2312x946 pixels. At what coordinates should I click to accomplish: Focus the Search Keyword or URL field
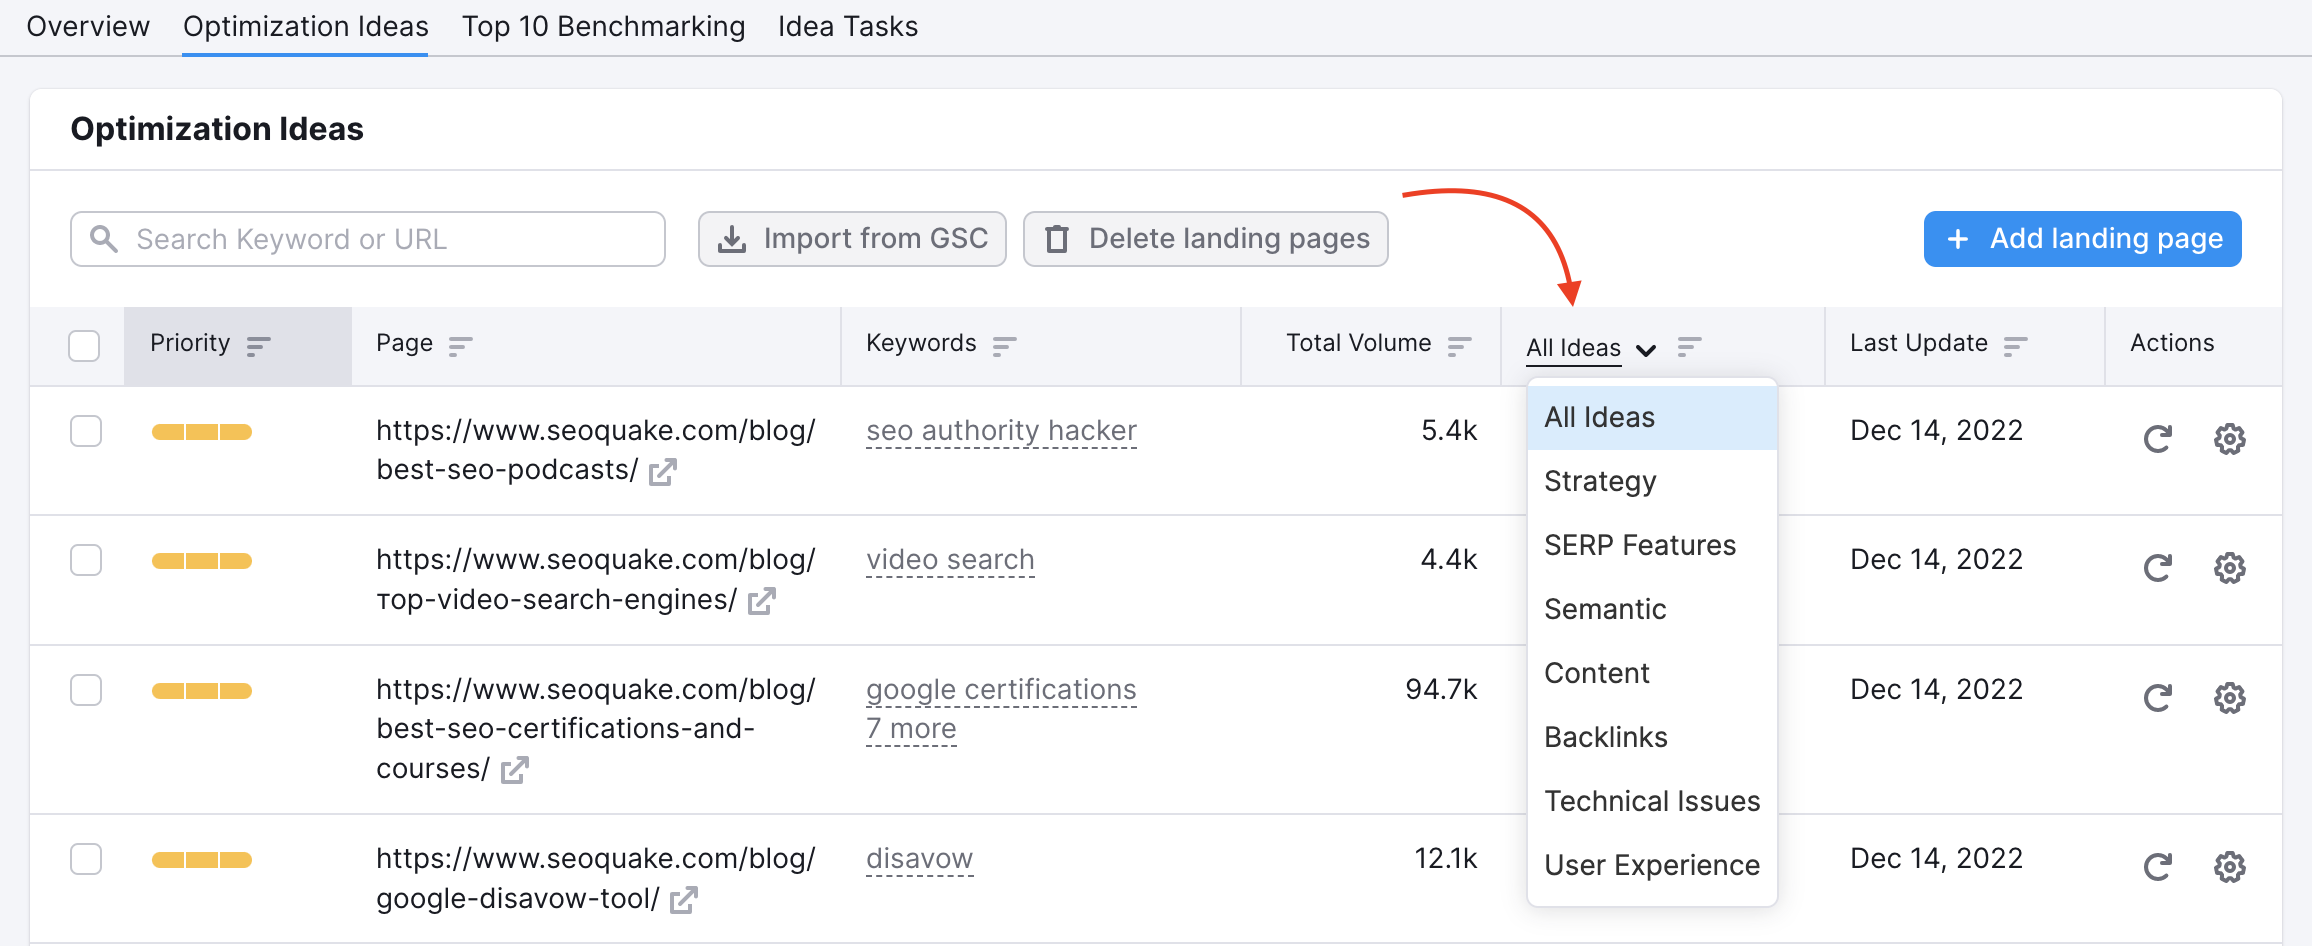point(368,239)
